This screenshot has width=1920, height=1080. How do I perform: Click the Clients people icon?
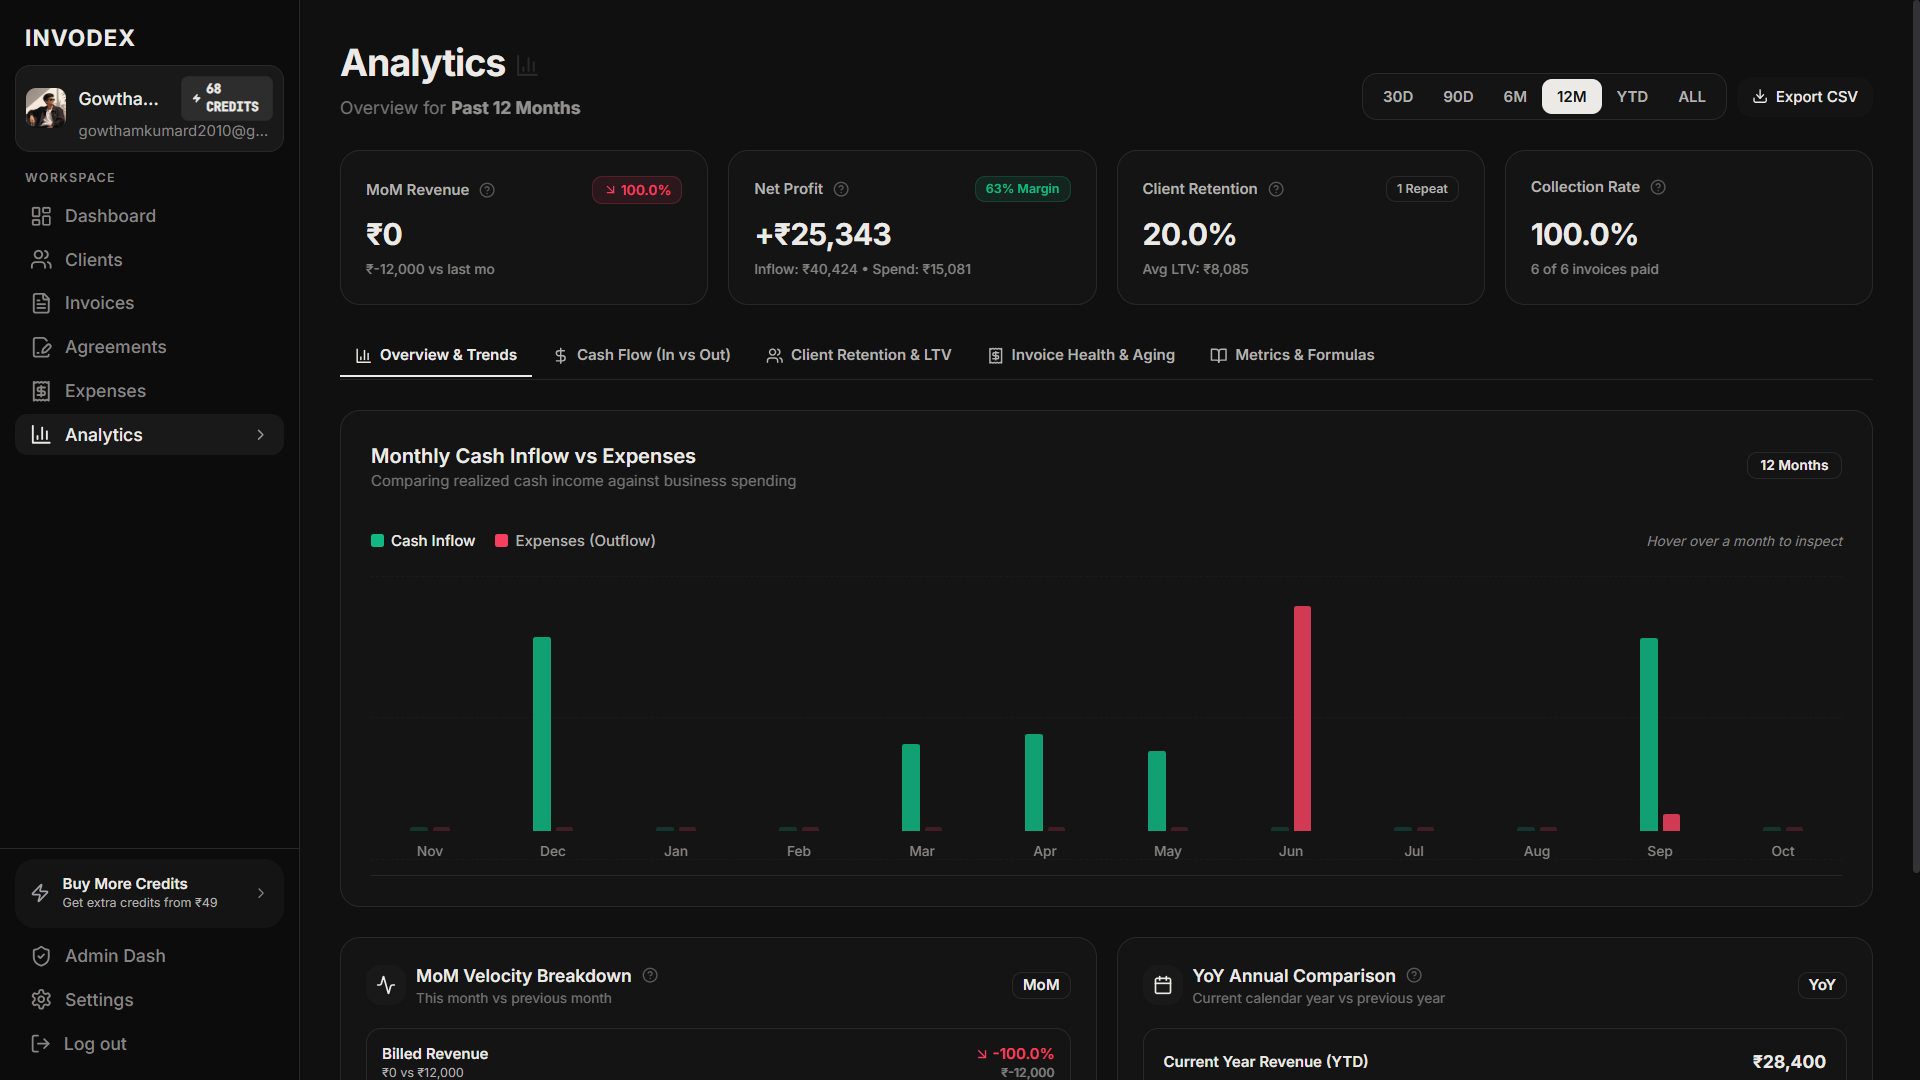point(41,260)
